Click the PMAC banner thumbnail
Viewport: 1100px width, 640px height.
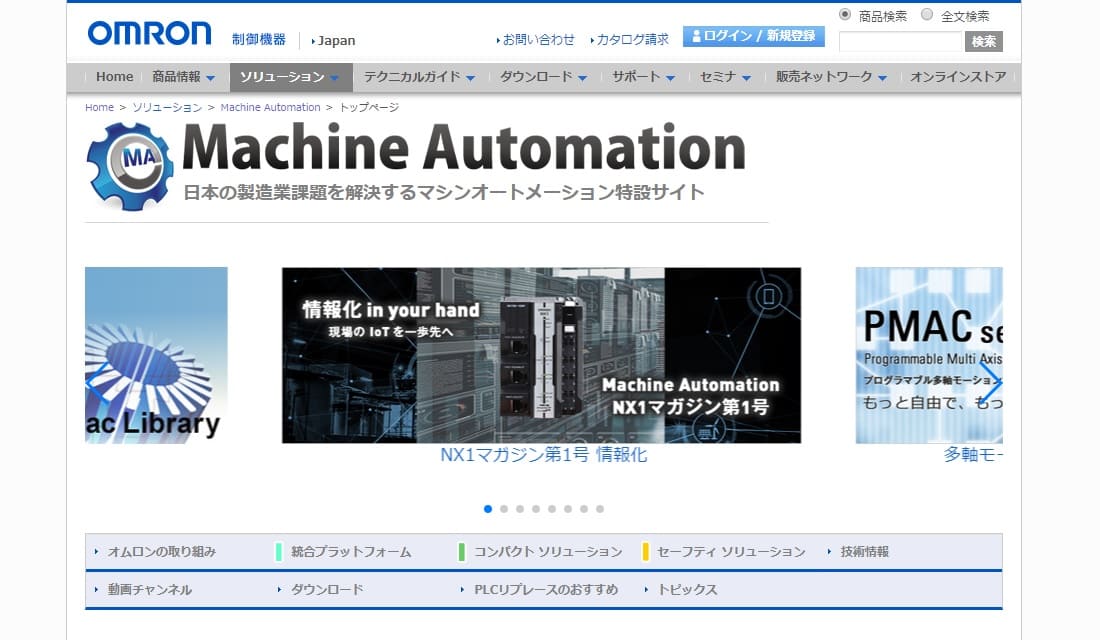pyautogui.click(x=929, y=355)
